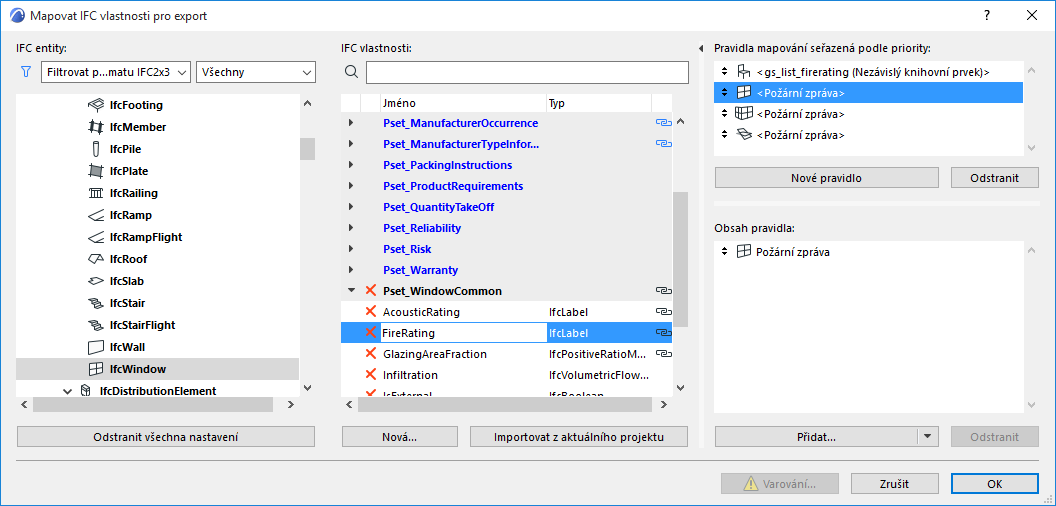Click the Zrušit button
Screen dimensions: 1056x506
[x=895, y=484]
